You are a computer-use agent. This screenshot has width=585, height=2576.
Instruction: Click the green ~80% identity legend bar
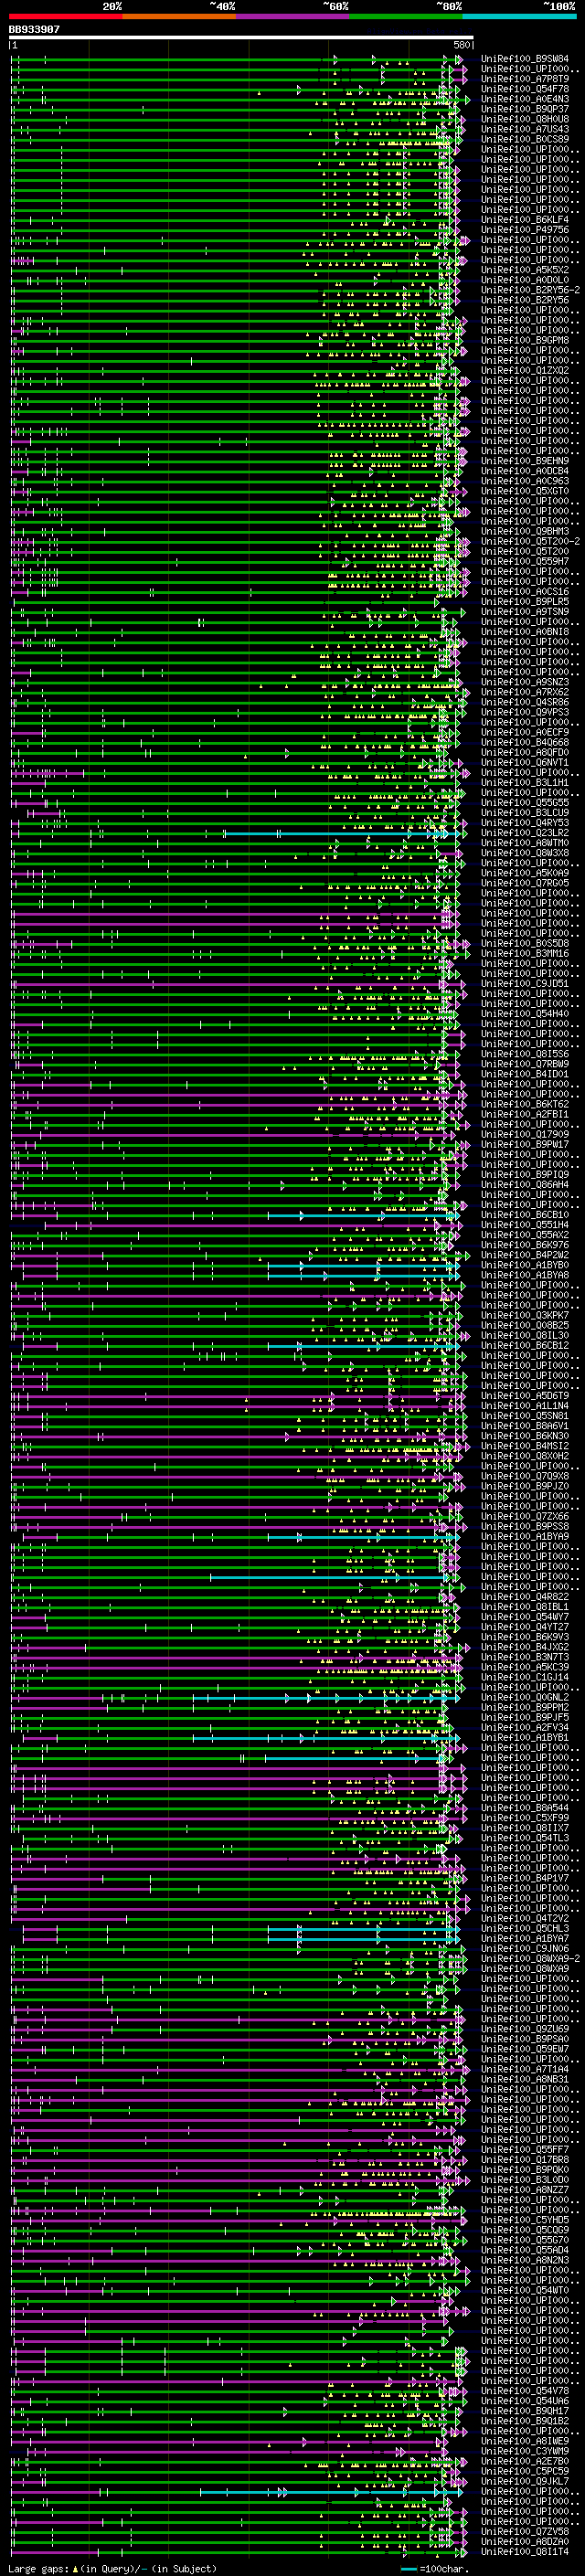pyautogui.click(x=406, y=16)
